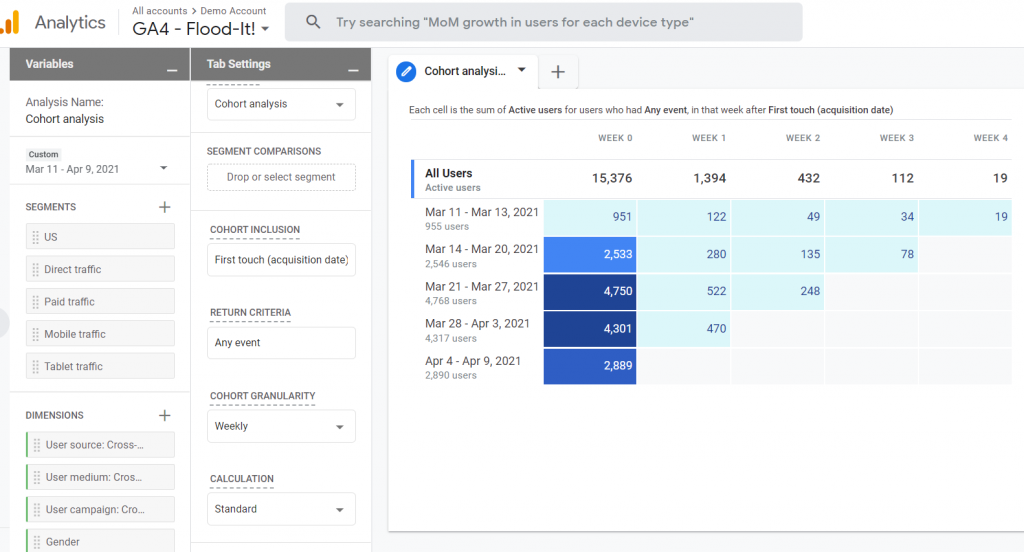This screenshot has width=1024, height=552.
Task: Minimize the Tab Settings panel
Action: (x=352, y=70)
